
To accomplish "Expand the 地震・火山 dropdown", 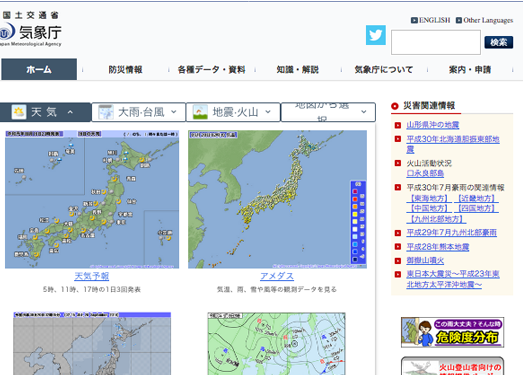I will pyautogui.click(x=268, y=112).
